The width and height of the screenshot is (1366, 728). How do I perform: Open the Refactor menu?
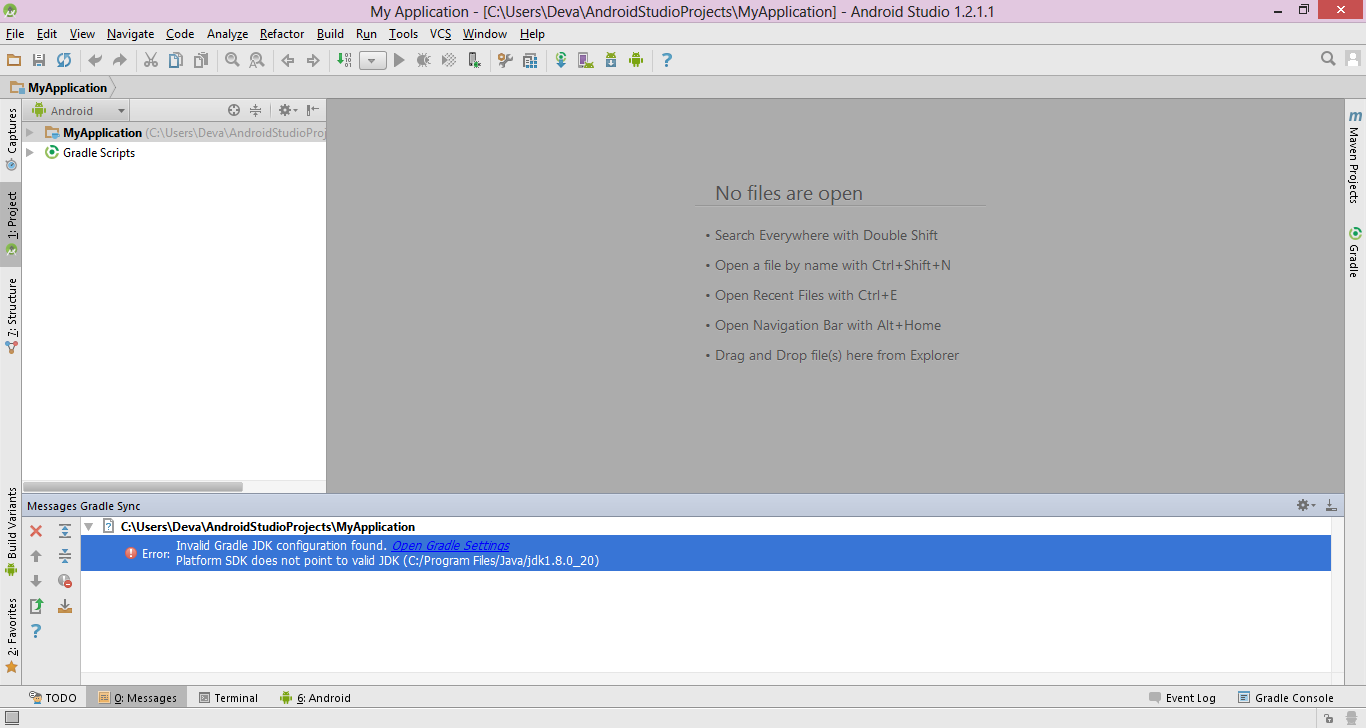point(282,34)
